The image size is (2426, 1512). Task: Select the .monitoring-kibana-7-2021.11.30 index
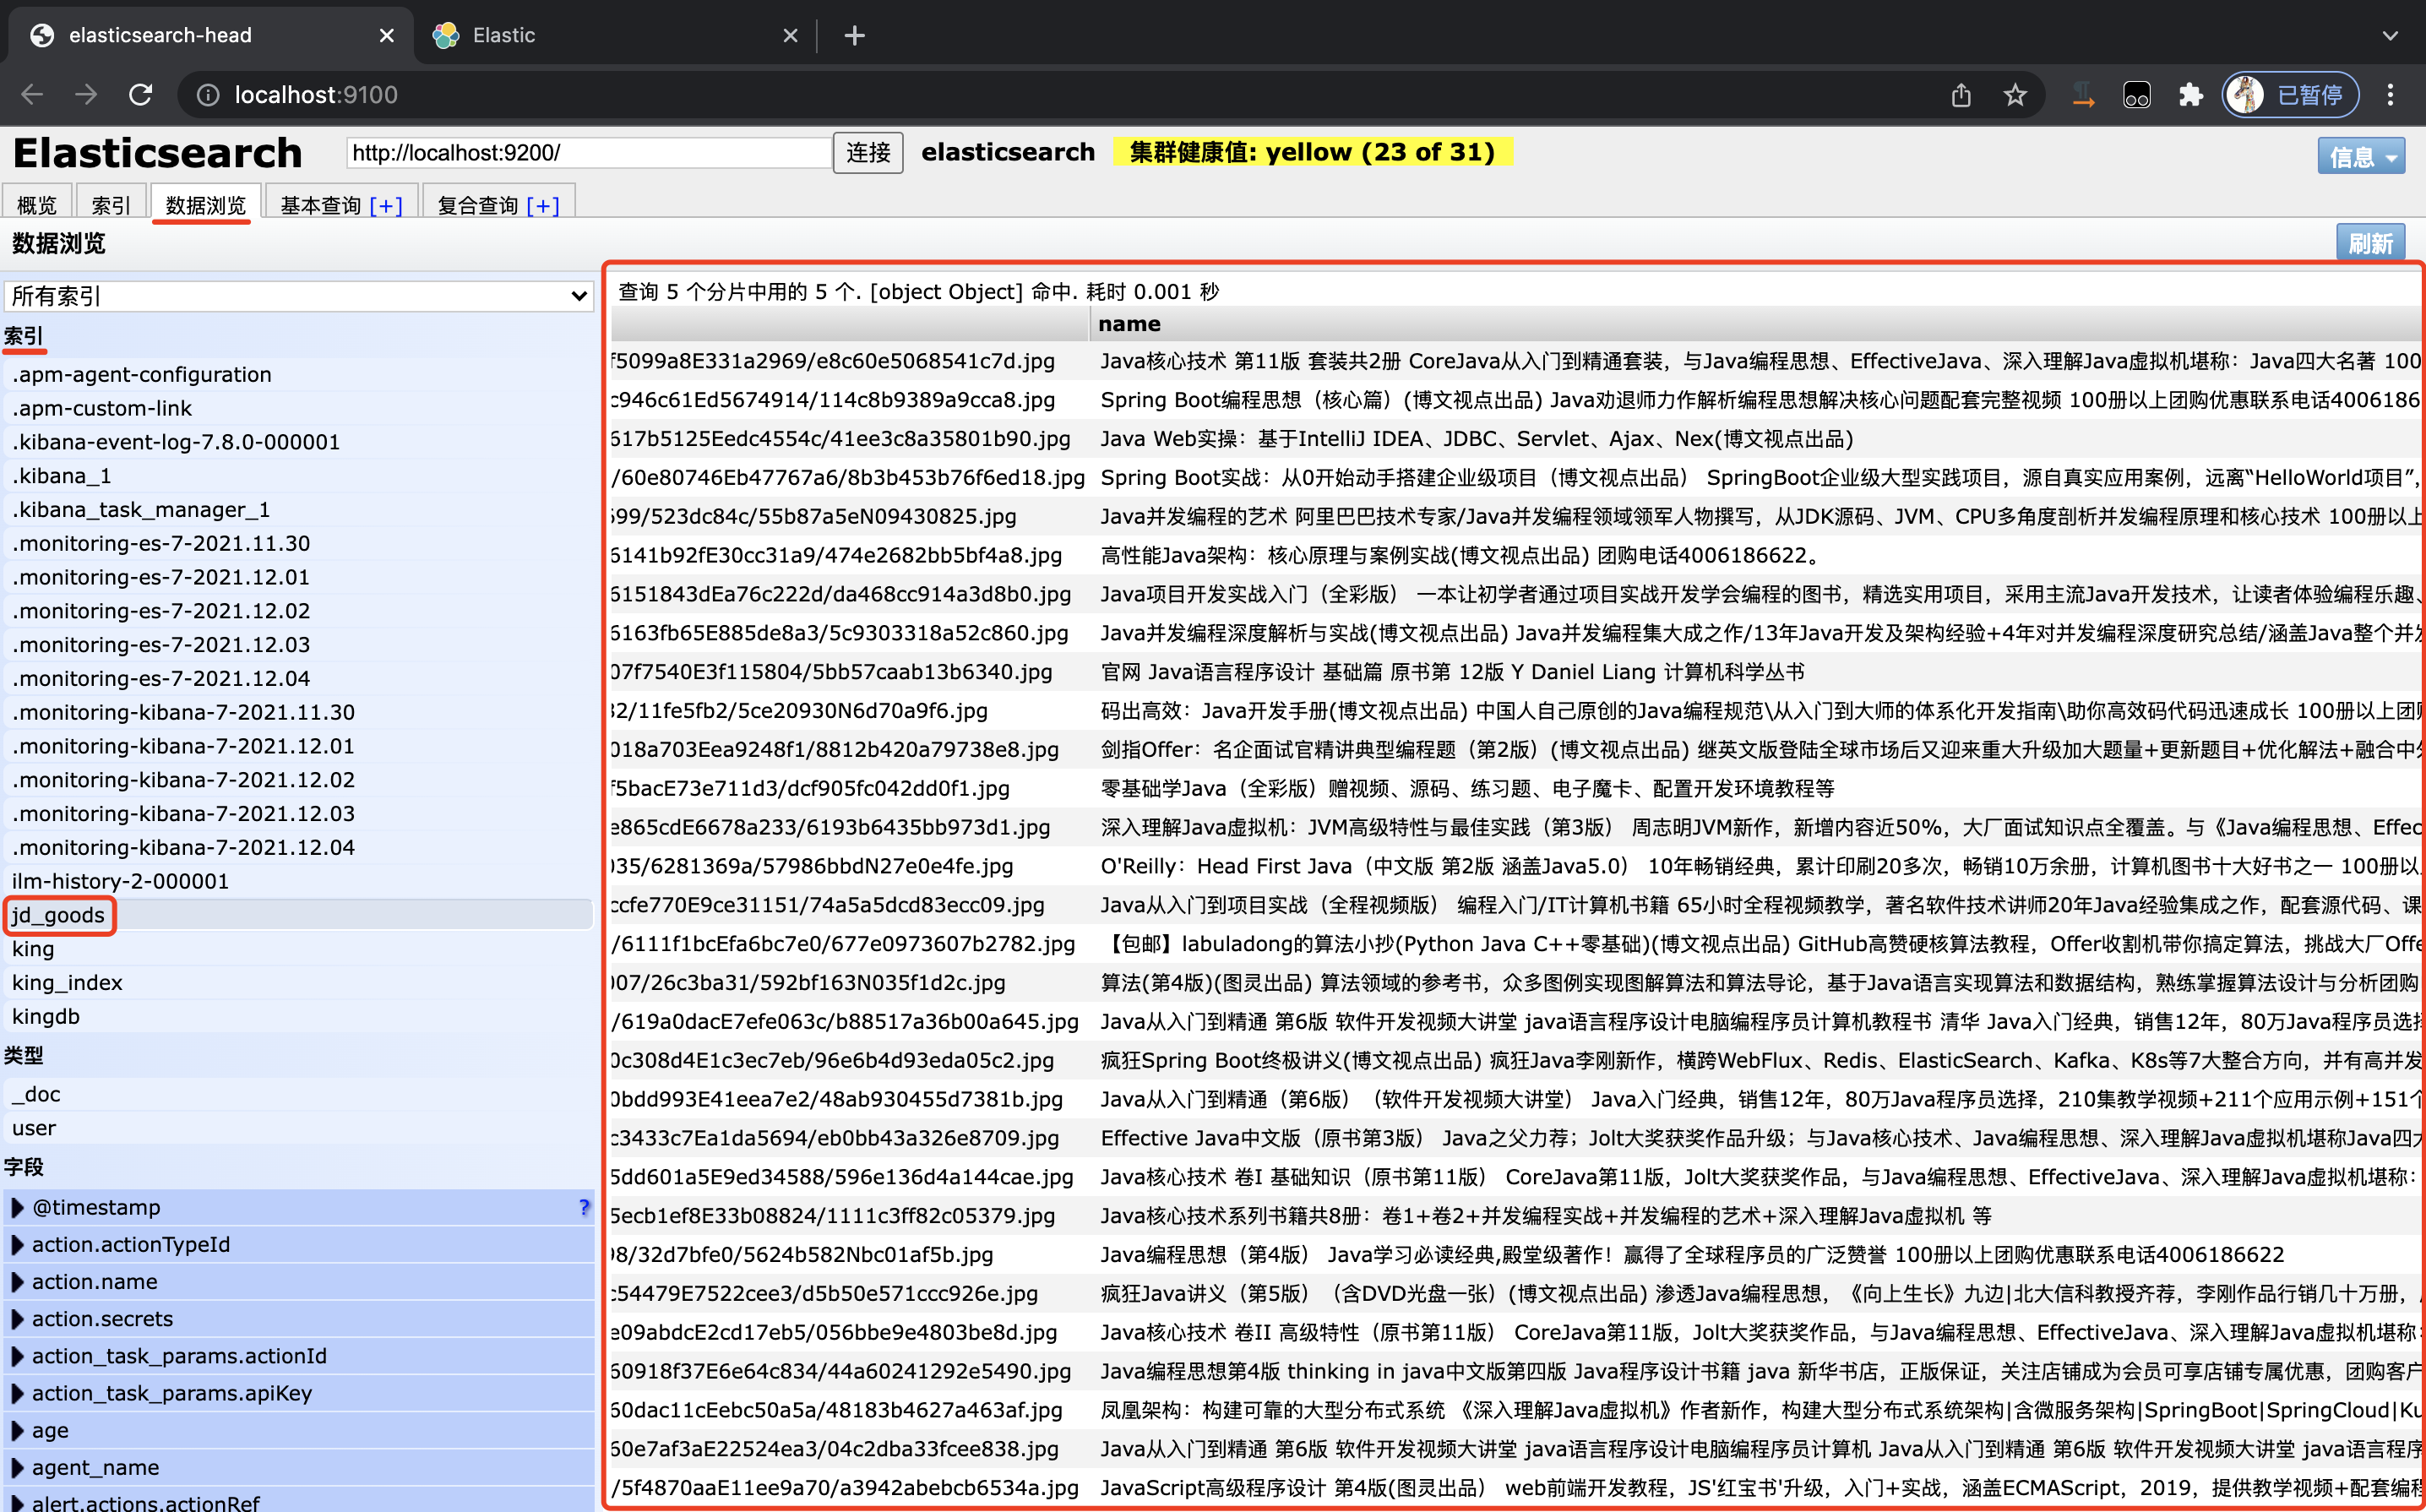click(x=299, y=712)
